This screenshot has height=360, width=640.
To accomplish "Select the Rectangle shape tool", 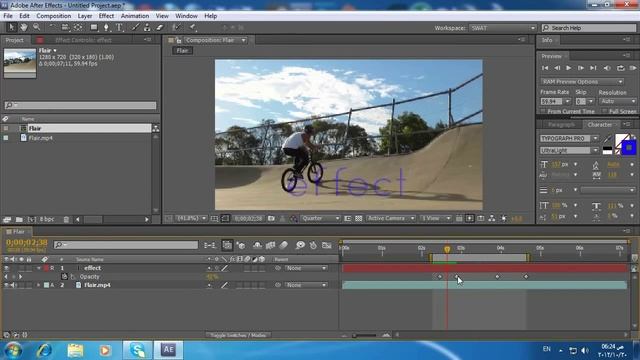I will tap(94, 27).
